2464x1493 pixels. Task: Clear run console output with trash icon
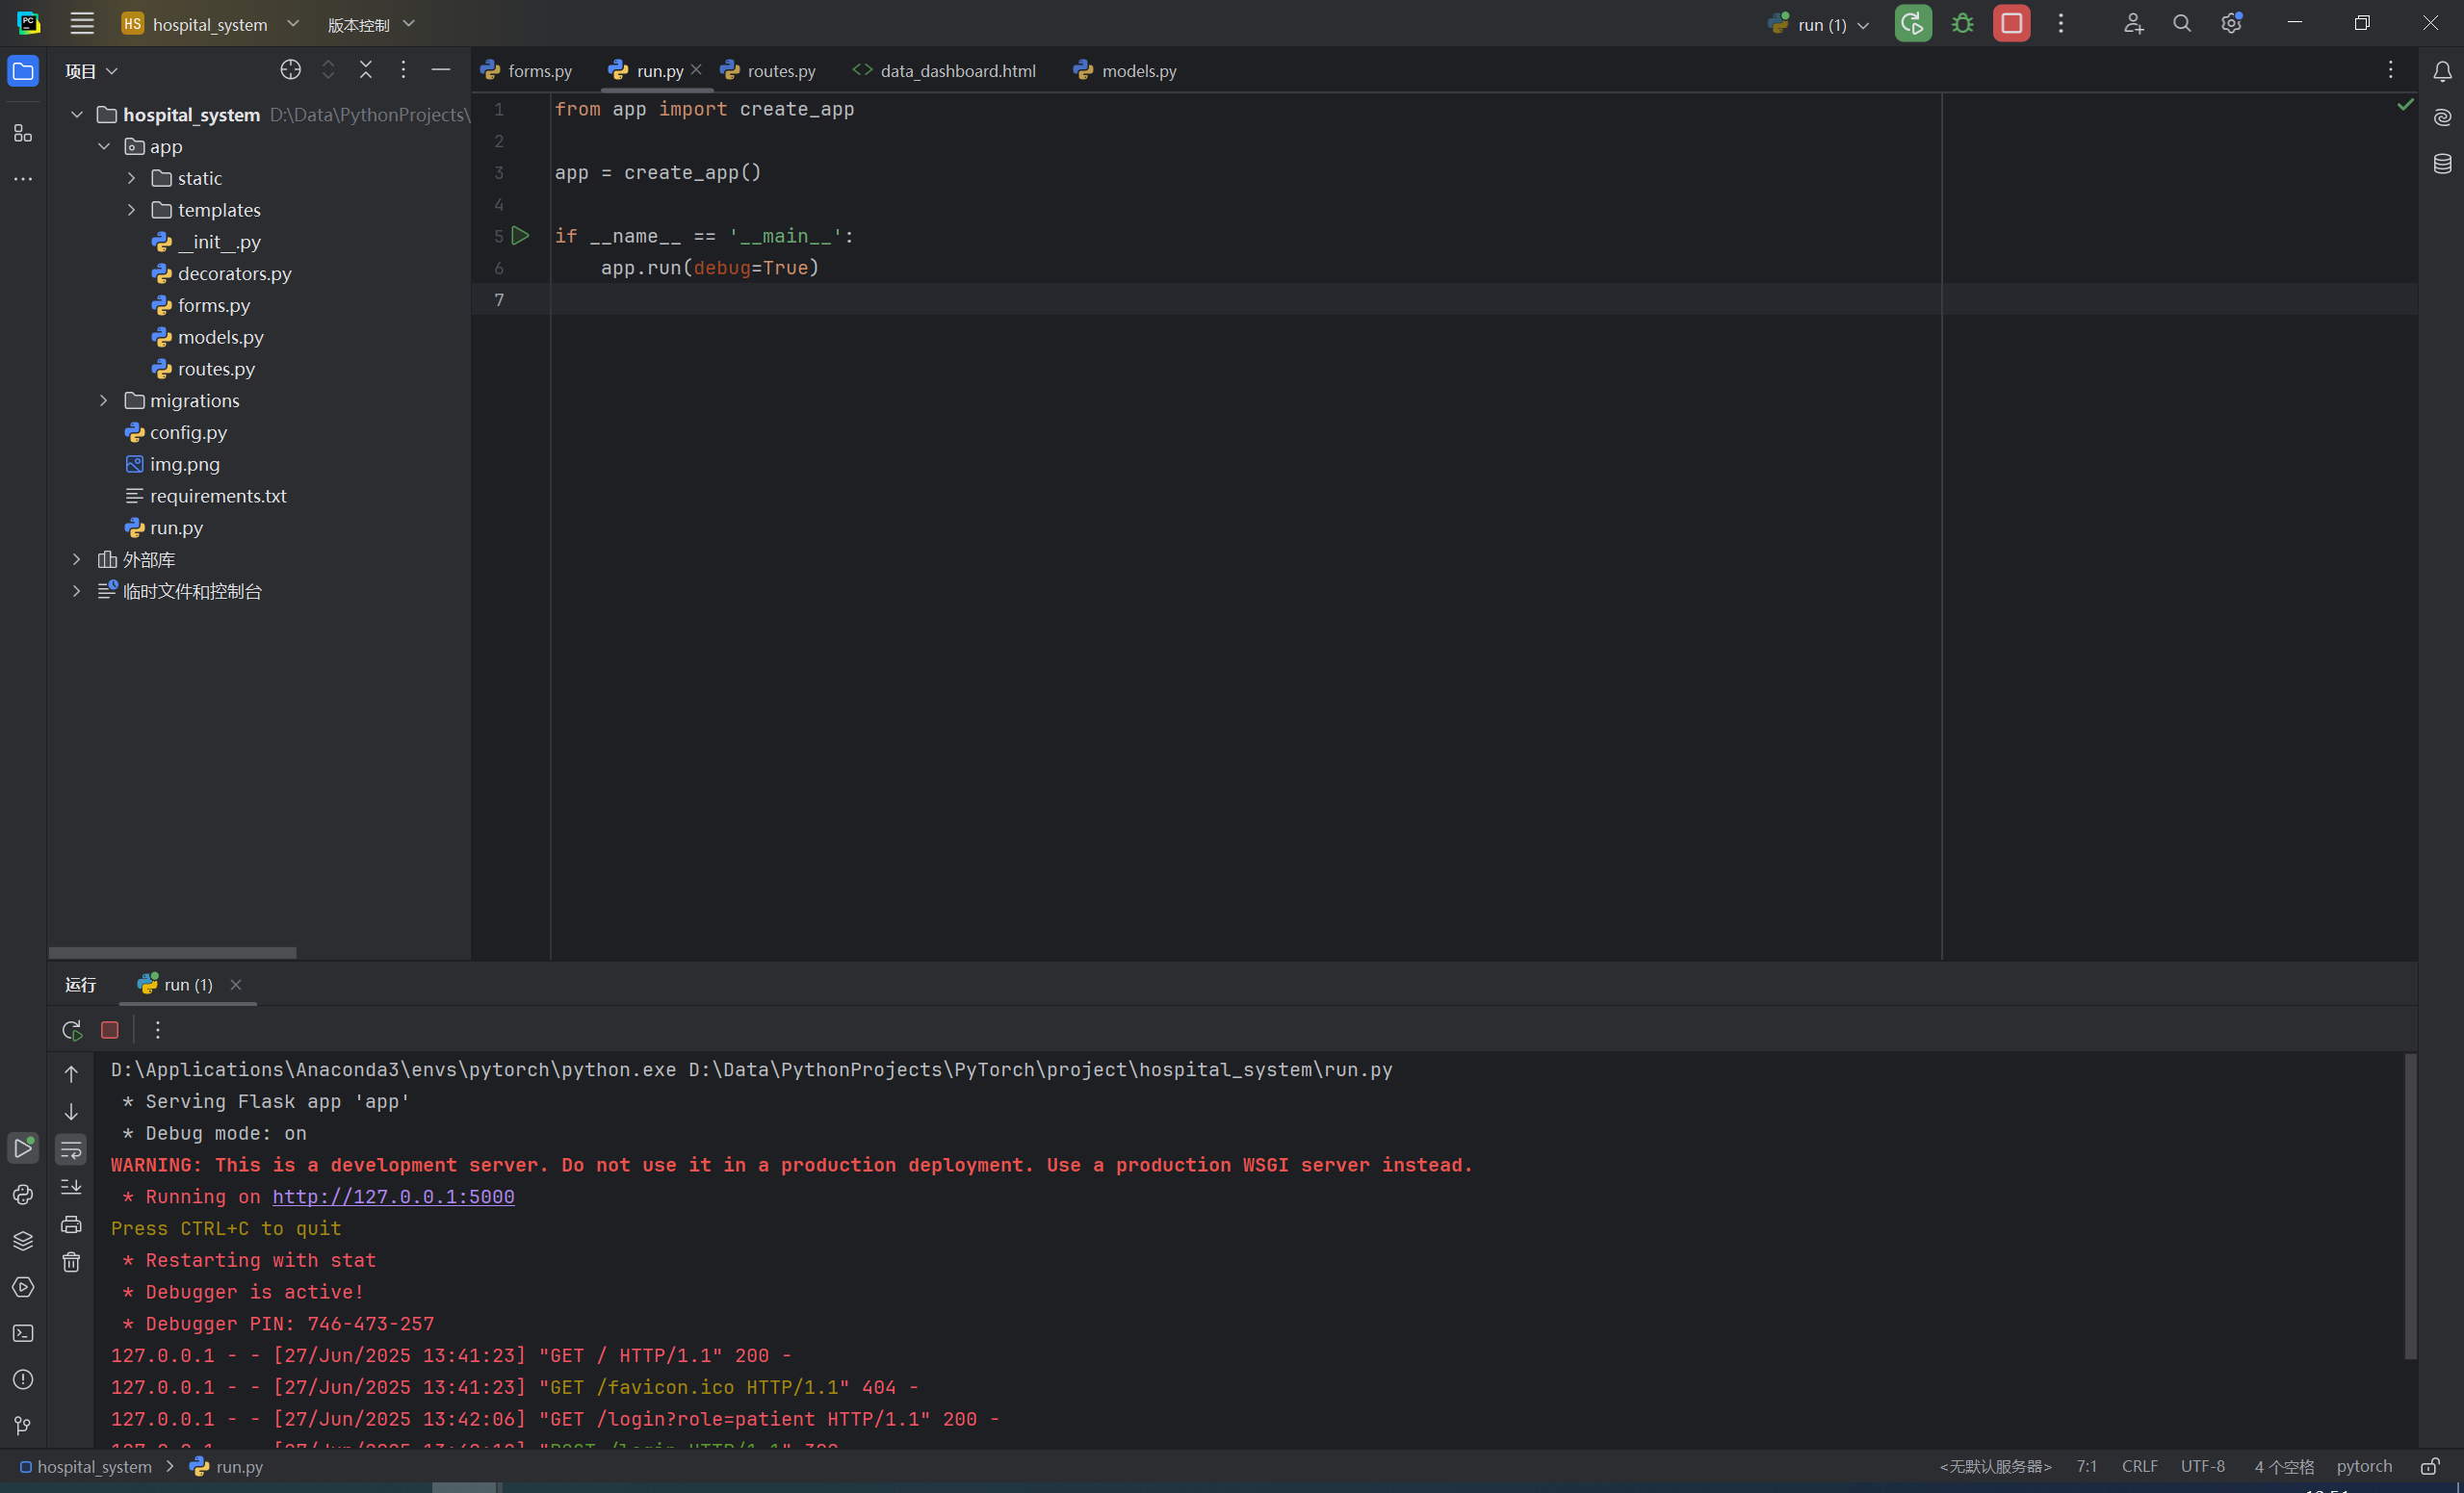coord(71,1262)
